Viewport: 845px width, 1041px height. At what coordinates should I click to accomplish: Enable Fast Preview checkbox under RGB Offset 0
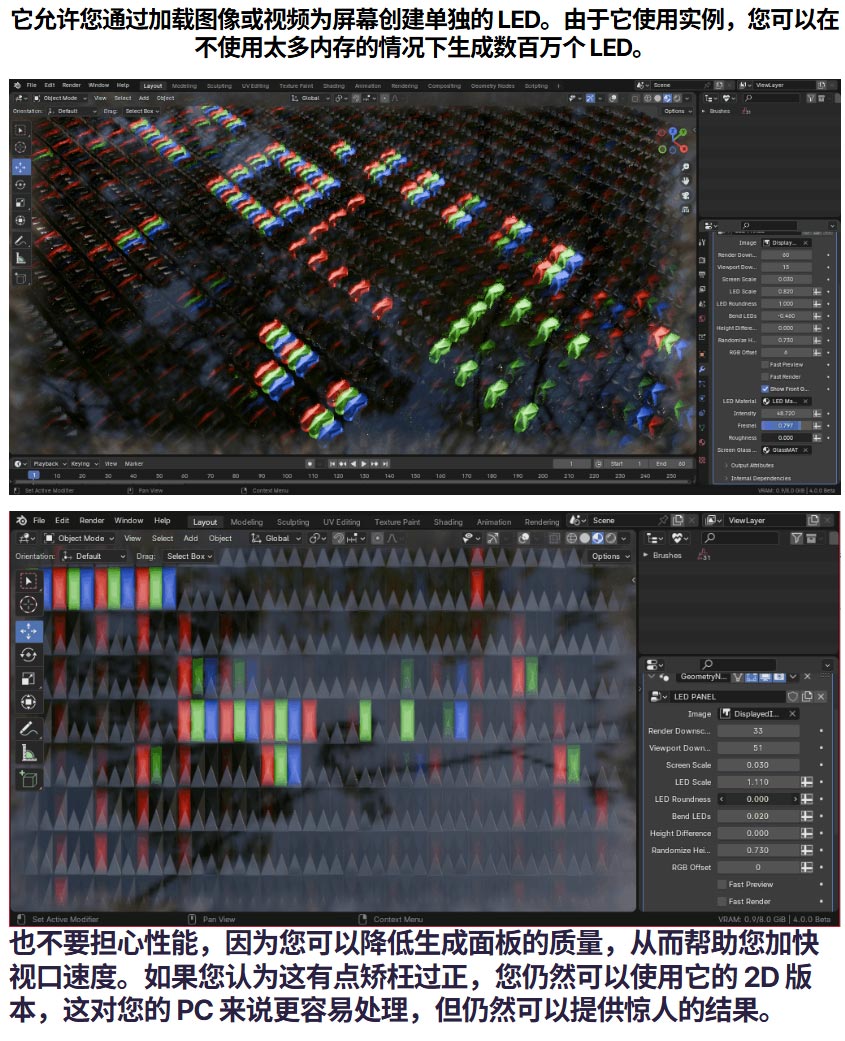pyautogui.click(x=722, y=884)
